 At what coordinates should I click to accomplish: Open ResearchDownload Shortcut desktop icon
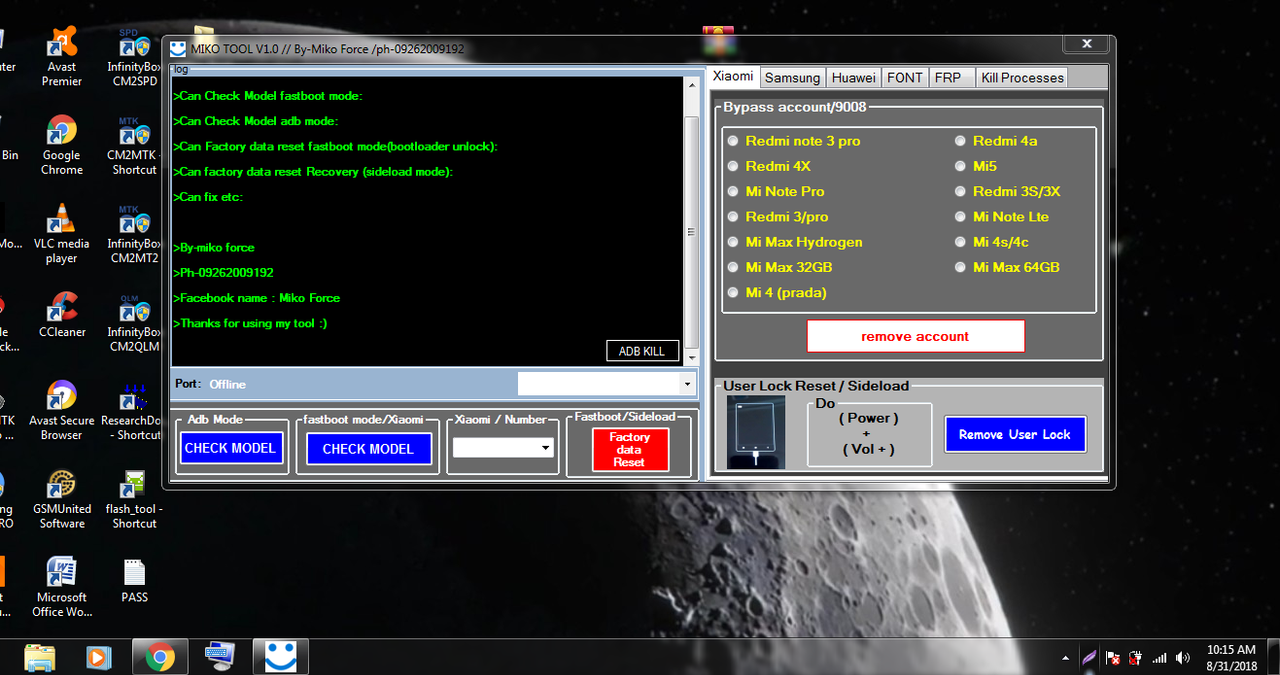pyautogui.click(x=134, y=410)
